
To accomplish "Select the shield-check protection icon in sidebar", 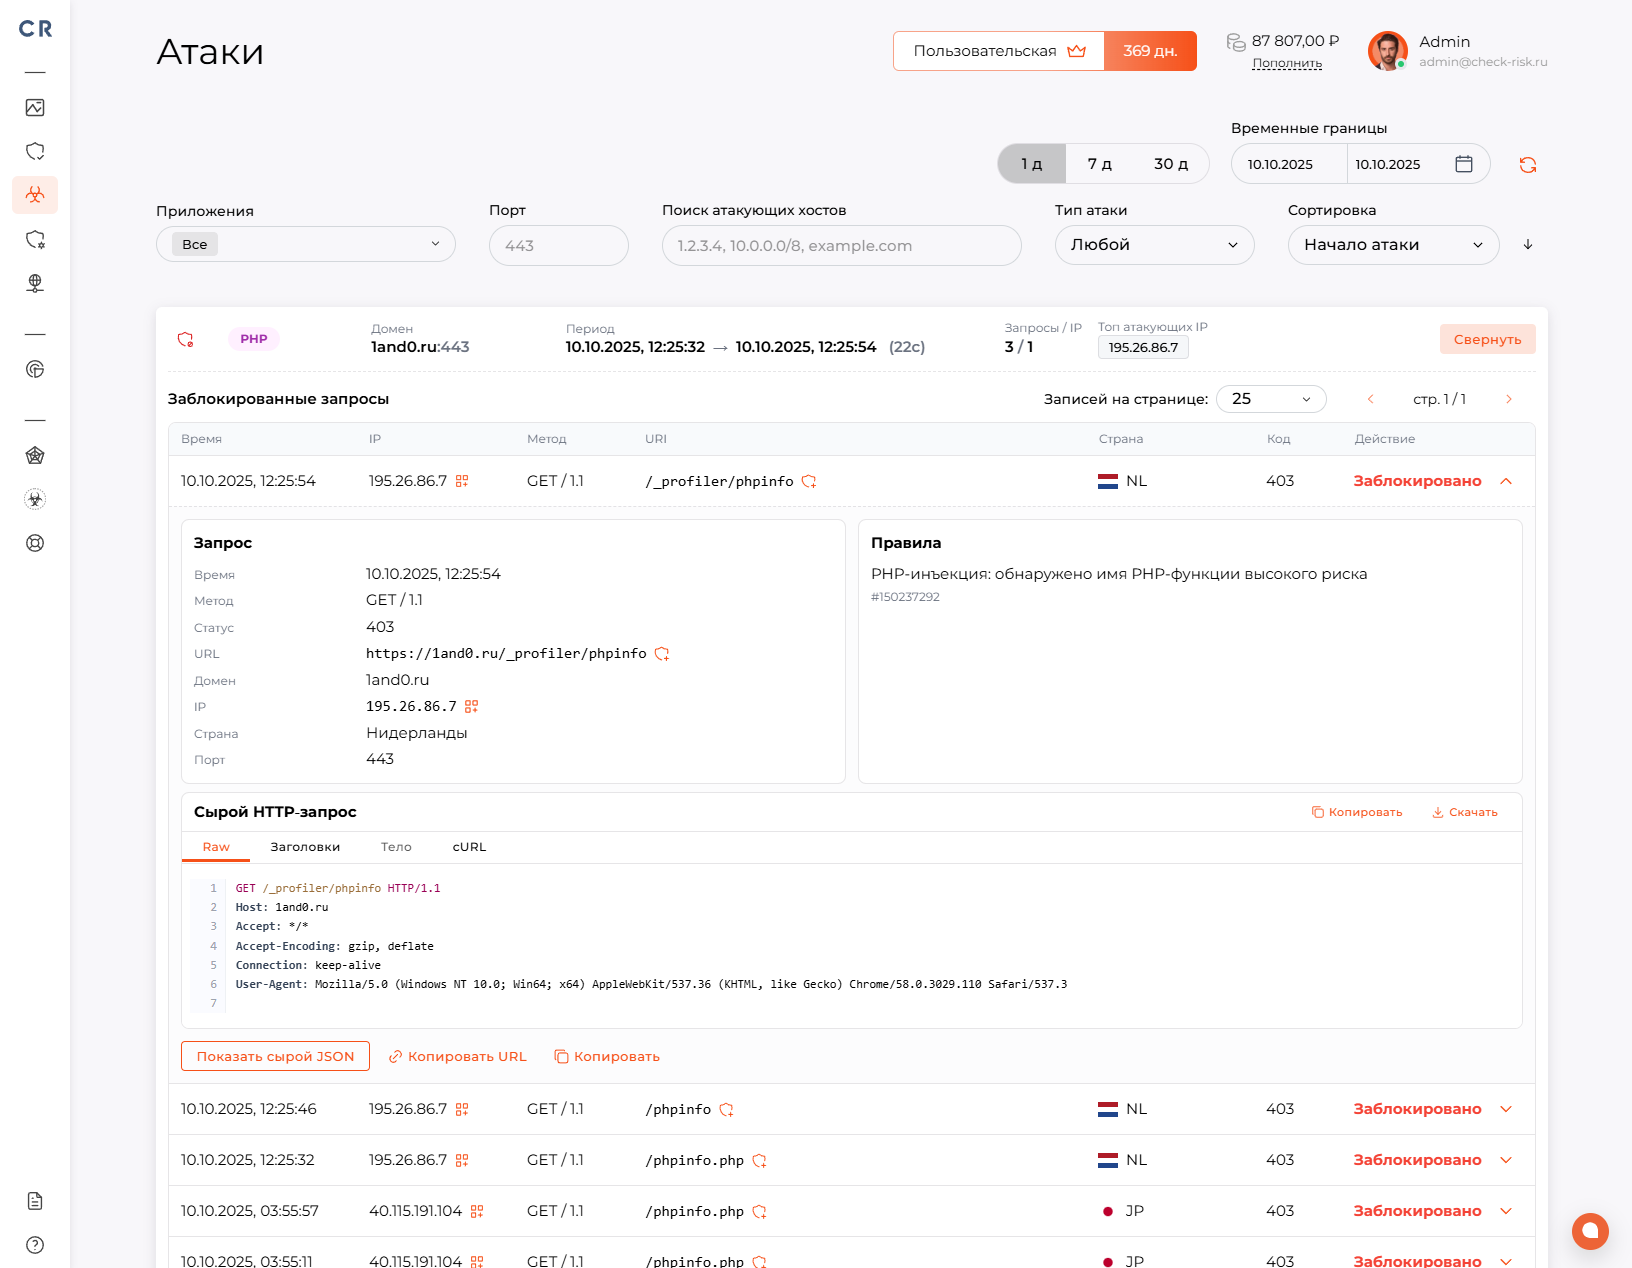I will (35, 151).
